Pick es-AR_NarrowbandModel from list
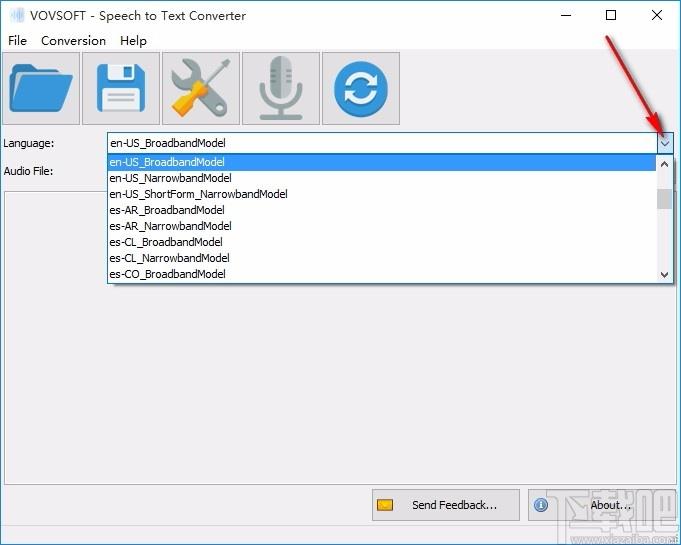681x545 pixels. pos(382,226)
